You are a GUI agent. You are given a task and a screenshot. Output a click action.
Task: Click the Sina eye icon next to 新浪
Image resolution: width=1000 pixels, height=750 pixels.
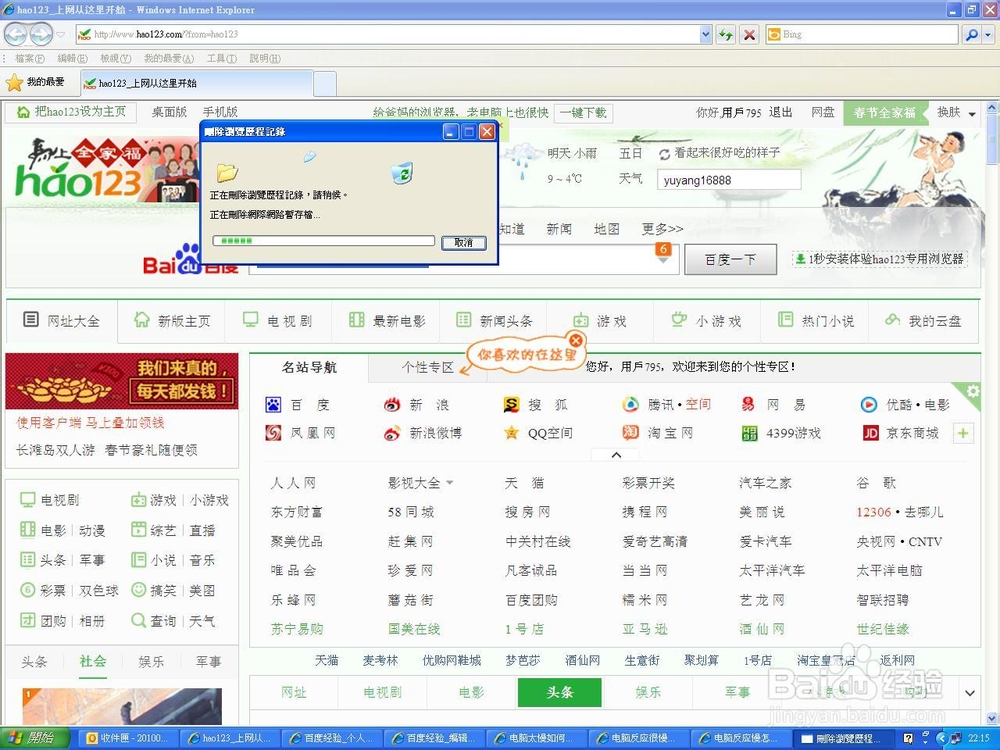392,404
